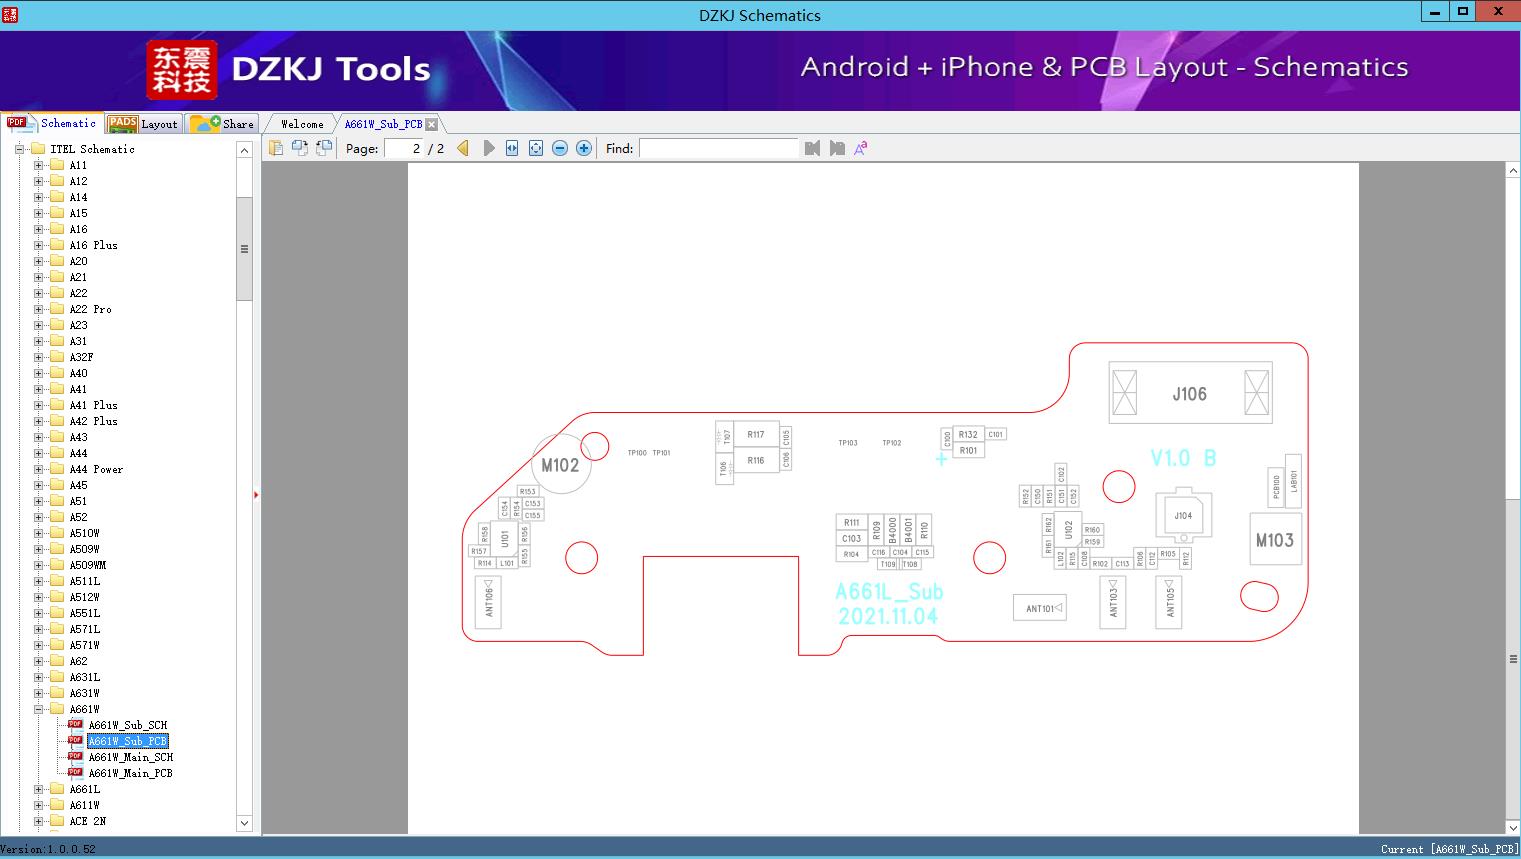Switch to the Layout tab

143,124
